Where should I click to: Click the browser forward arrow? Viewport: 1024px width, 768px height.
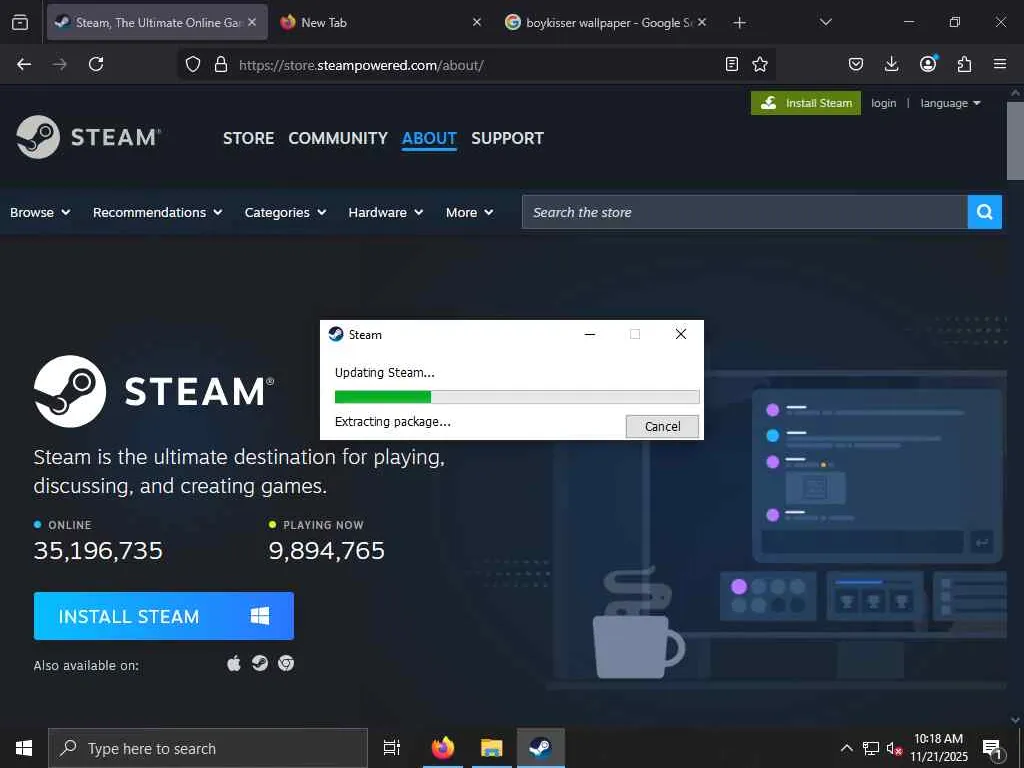point(59,64)
